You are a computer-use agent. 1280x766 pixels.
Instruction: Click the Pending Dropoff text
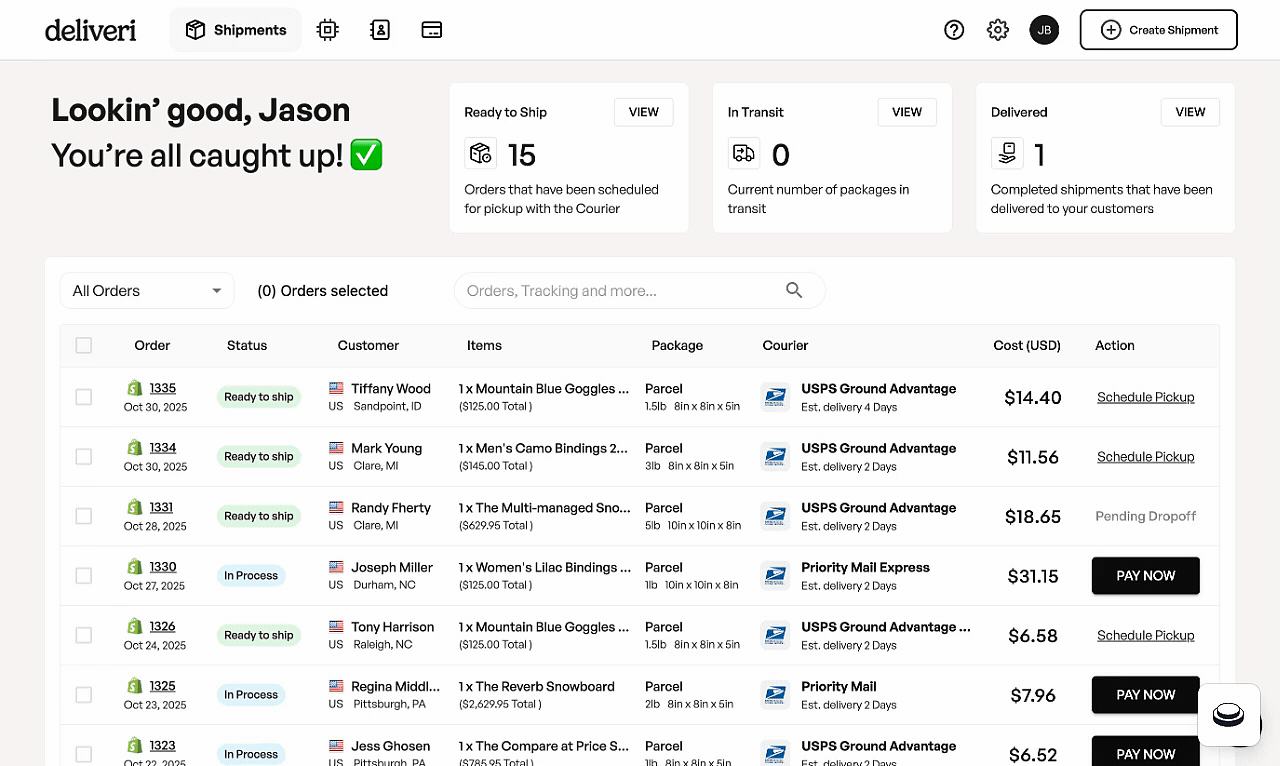[x=1146, y=516]
